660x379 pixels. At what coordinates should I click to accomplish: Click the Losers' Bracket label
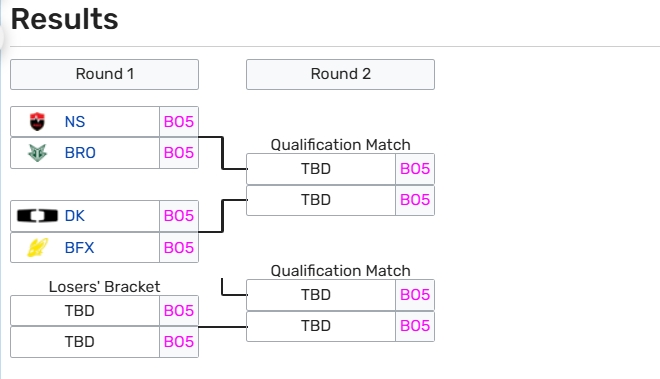(104, 287)
